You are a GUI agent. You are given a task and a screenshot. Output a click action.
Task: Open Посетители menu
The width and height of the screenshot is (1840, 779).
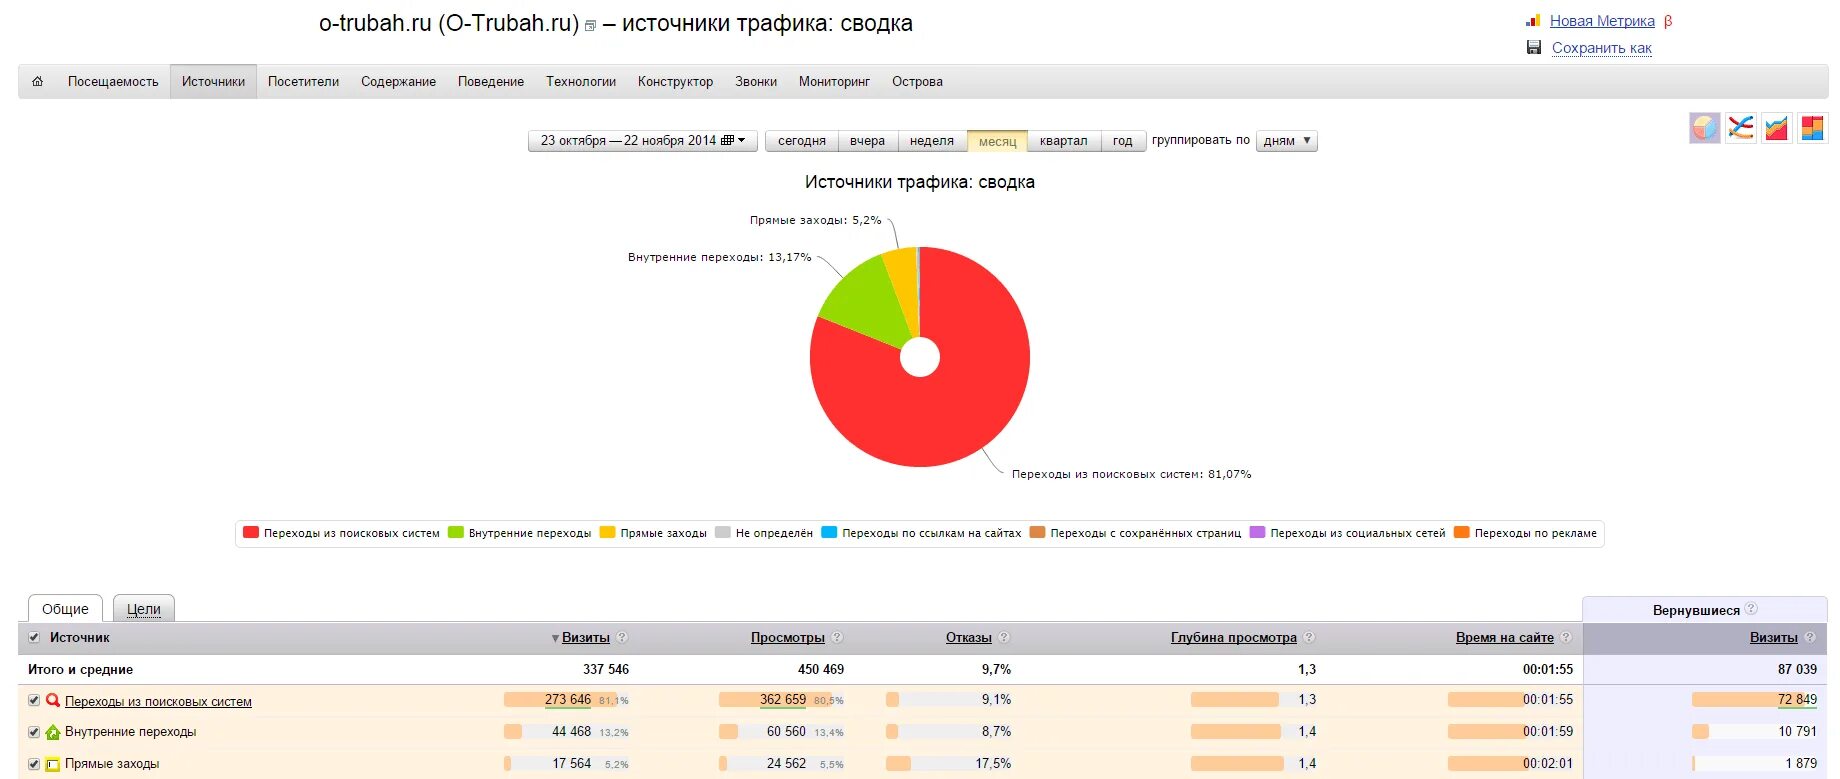tap(303, 82)
